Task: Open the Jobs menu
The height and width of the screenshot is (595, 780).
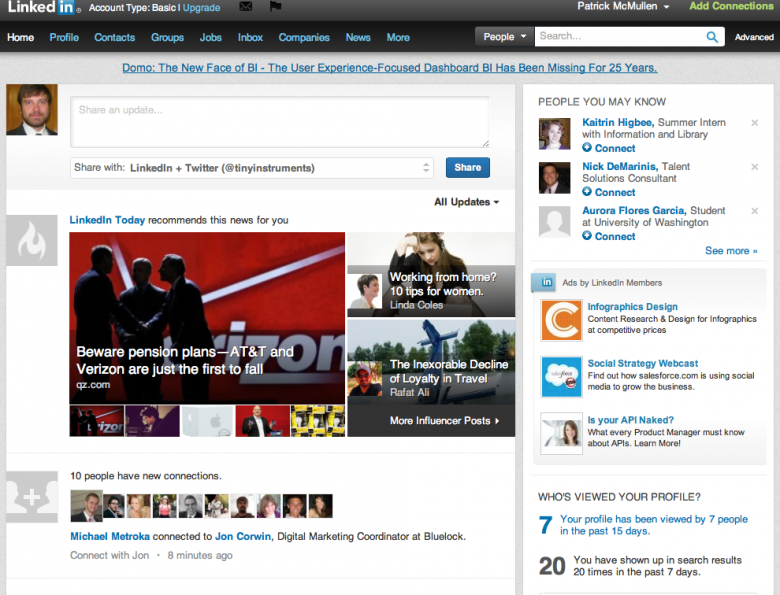Action: (210, 37)
